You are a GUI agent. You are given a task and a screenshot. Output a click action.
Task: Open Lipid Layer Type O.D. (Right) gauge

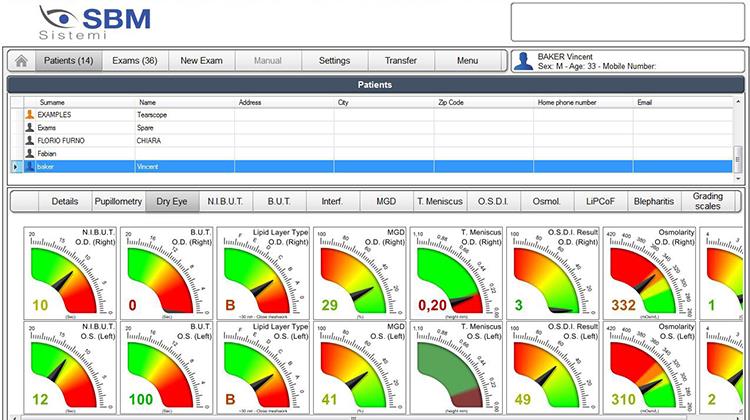tap(263, 273)
